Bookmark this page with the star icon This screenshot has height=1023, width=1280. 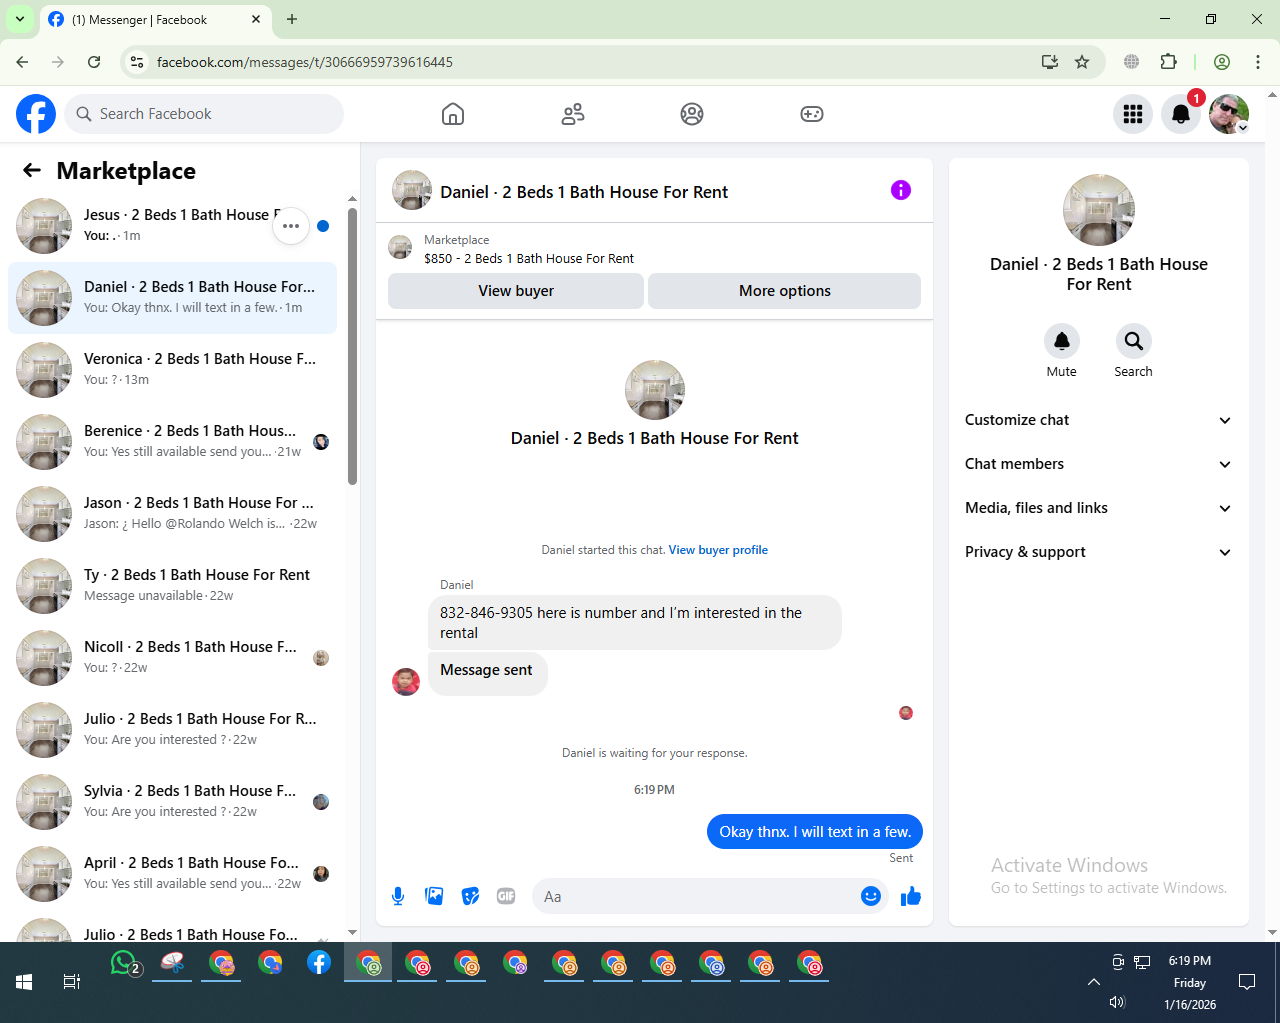pyautogui.click(x=1082, y=62)
